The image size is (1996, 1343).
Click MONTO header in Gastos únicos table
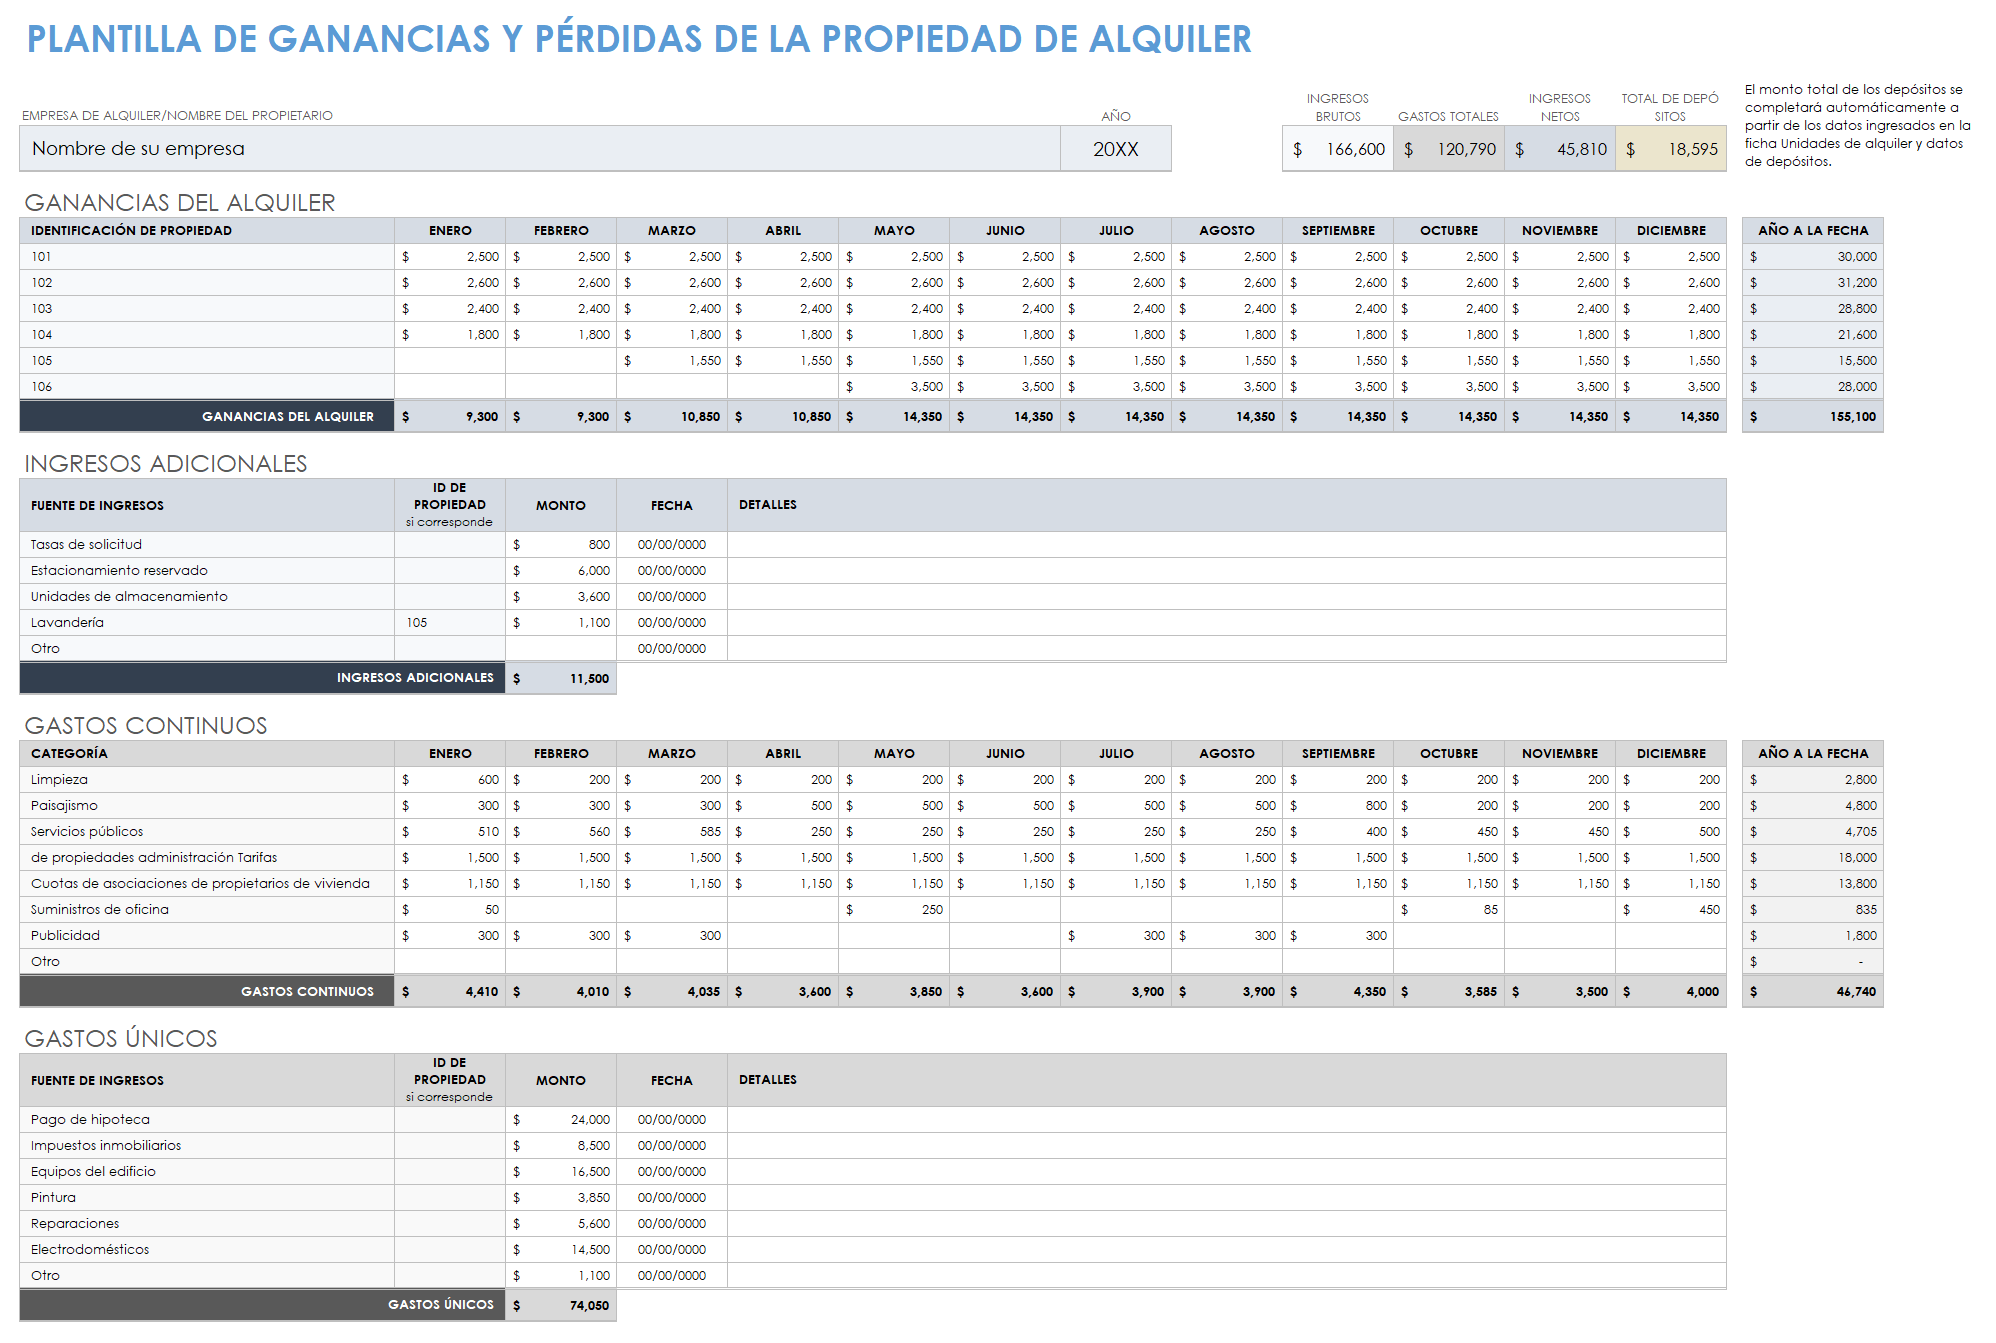coord(561,1081)
